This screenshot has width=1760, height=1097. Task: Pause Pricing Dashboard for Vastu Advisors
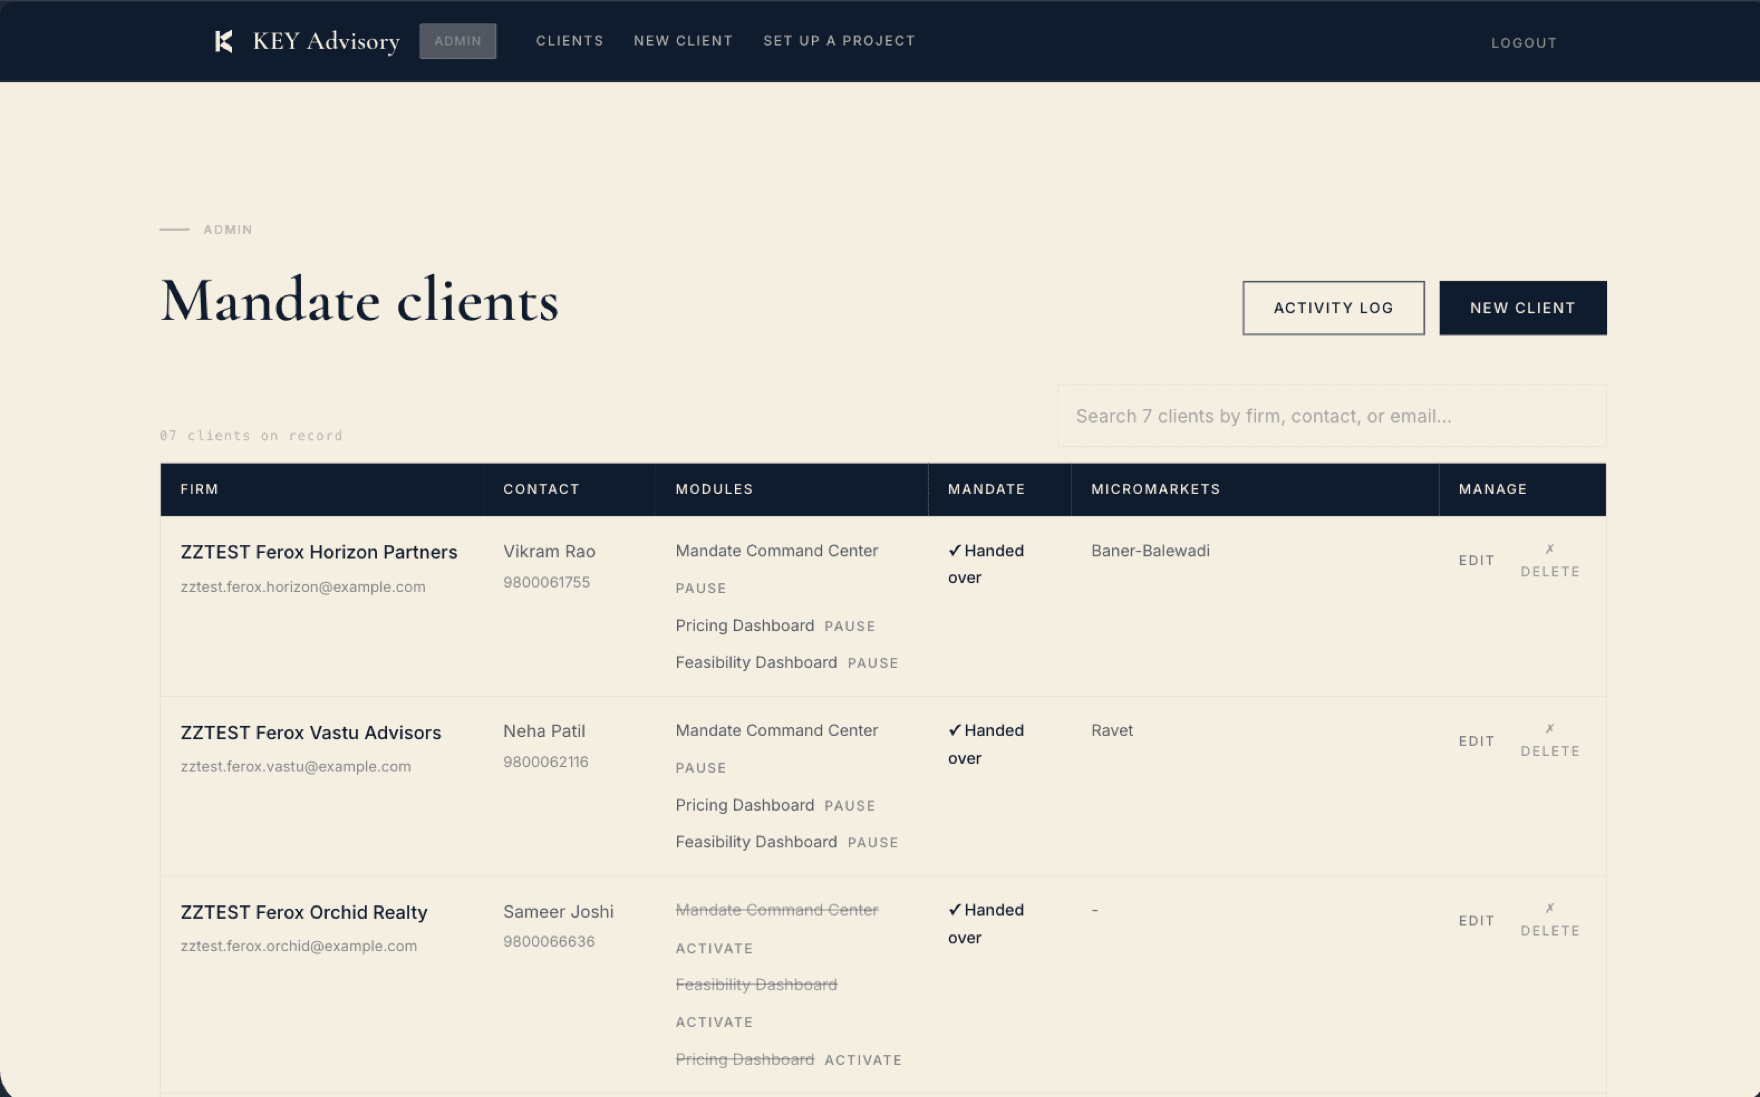point(849,806)
